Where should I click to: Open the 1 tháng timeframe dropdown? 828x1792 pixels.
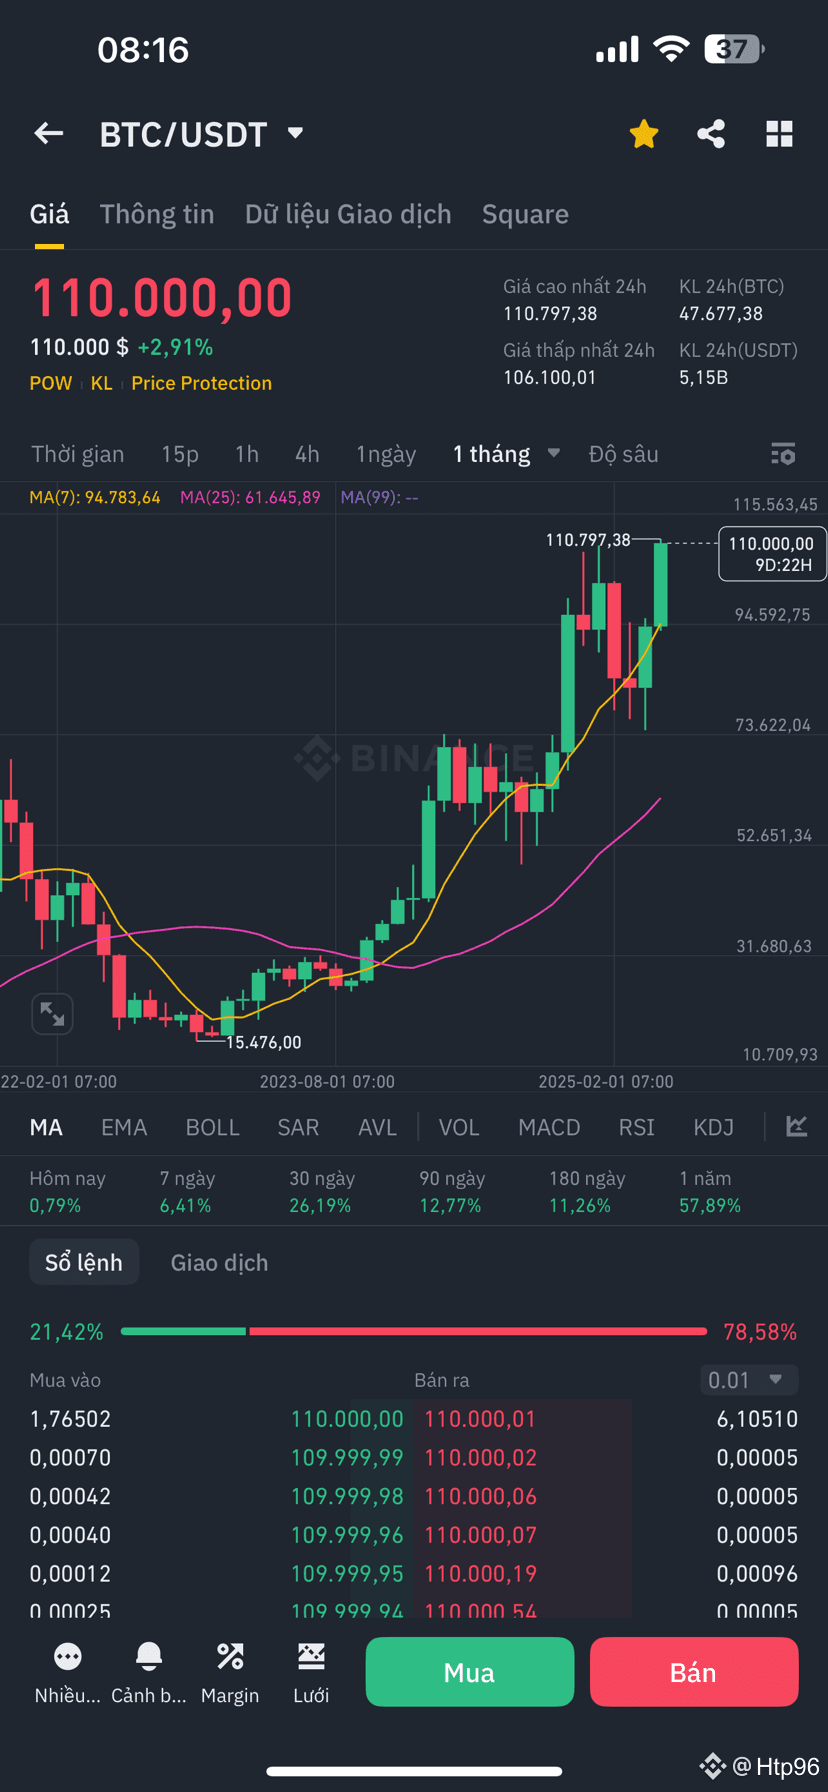tap(505, 453)
